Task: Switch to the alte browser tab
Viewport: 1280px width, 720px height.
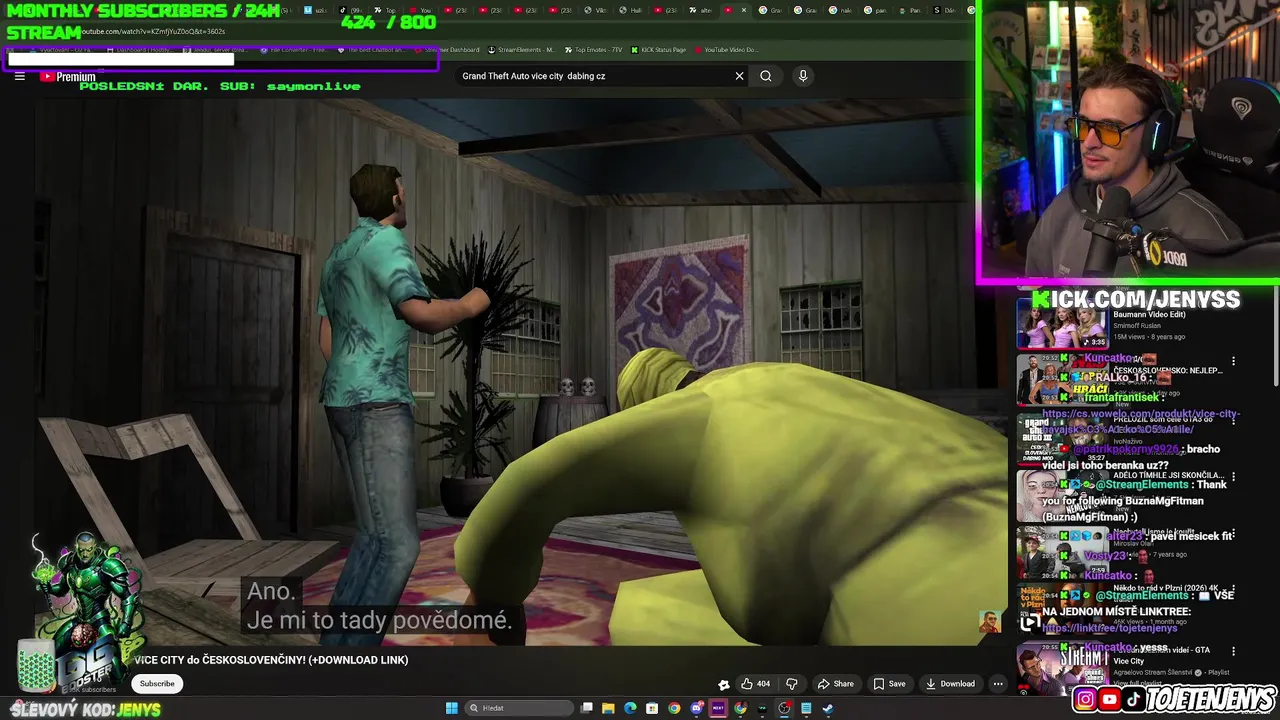Action: (x=700, y=10)
